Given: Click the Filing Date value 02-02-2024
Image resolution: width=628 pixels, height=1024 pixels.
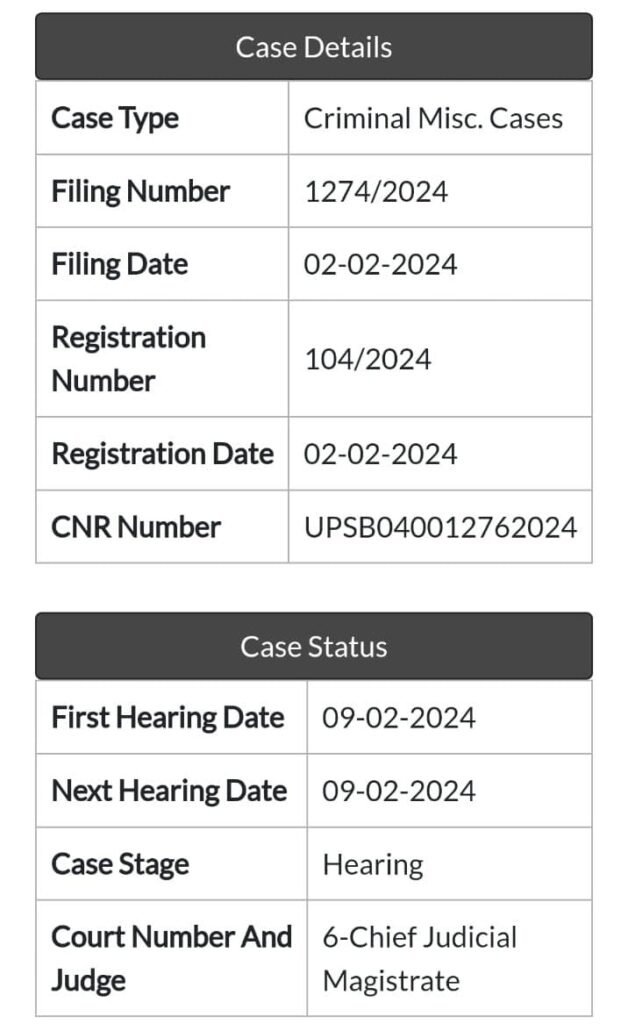Looking at the screenshot, I should (x=380, y=264).
